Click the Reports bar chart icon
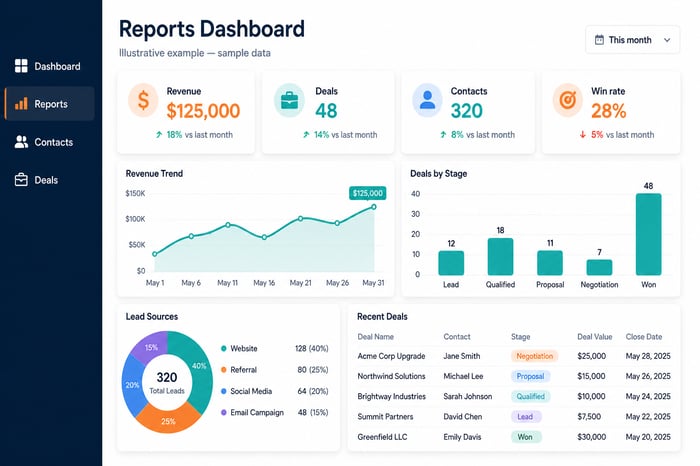The height and width of the screenshot is (466, 700). pyautogui.click(x=21, y=104)
